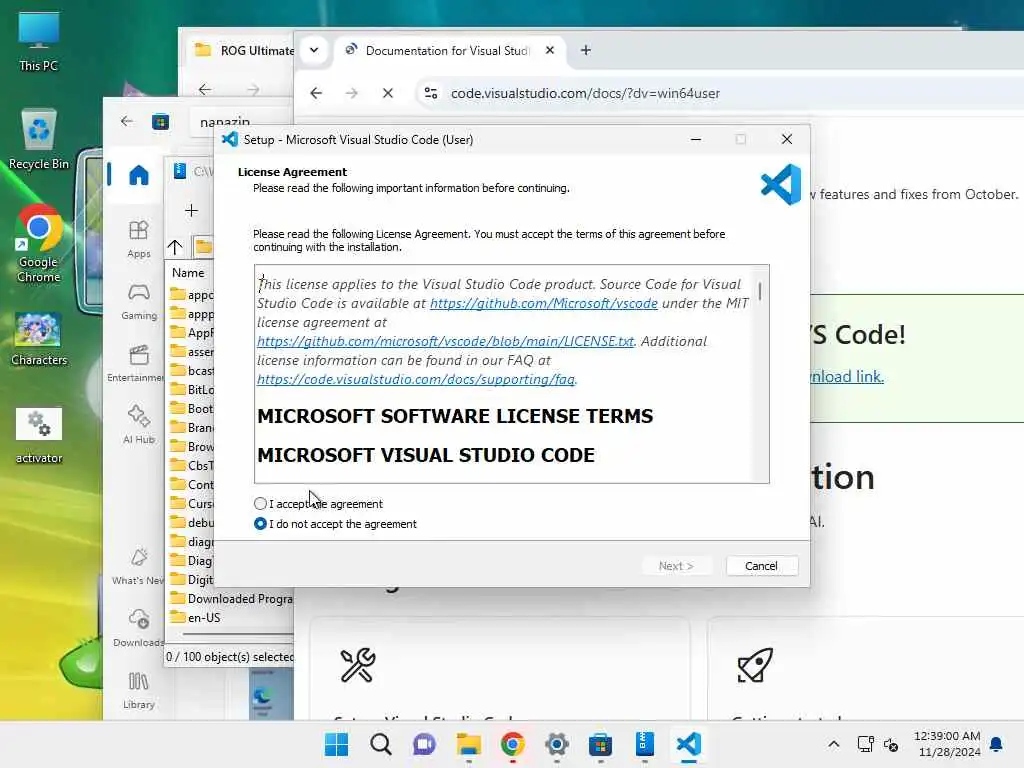Click the Name column header
1024x768 pixels.
click(x=188, y=272)
